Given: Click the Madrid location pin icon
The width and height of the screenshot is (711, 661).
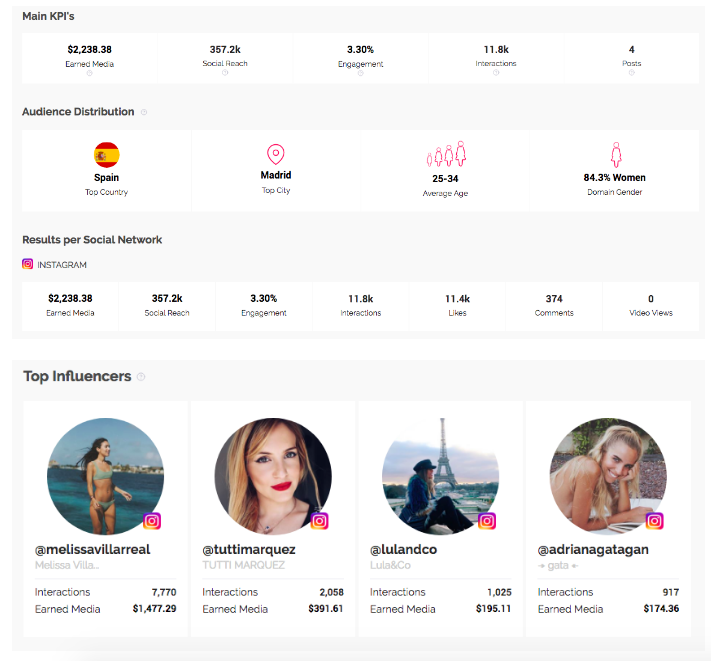Looking at the screenshot, I should pyautogui.click(x=276, y=154).
